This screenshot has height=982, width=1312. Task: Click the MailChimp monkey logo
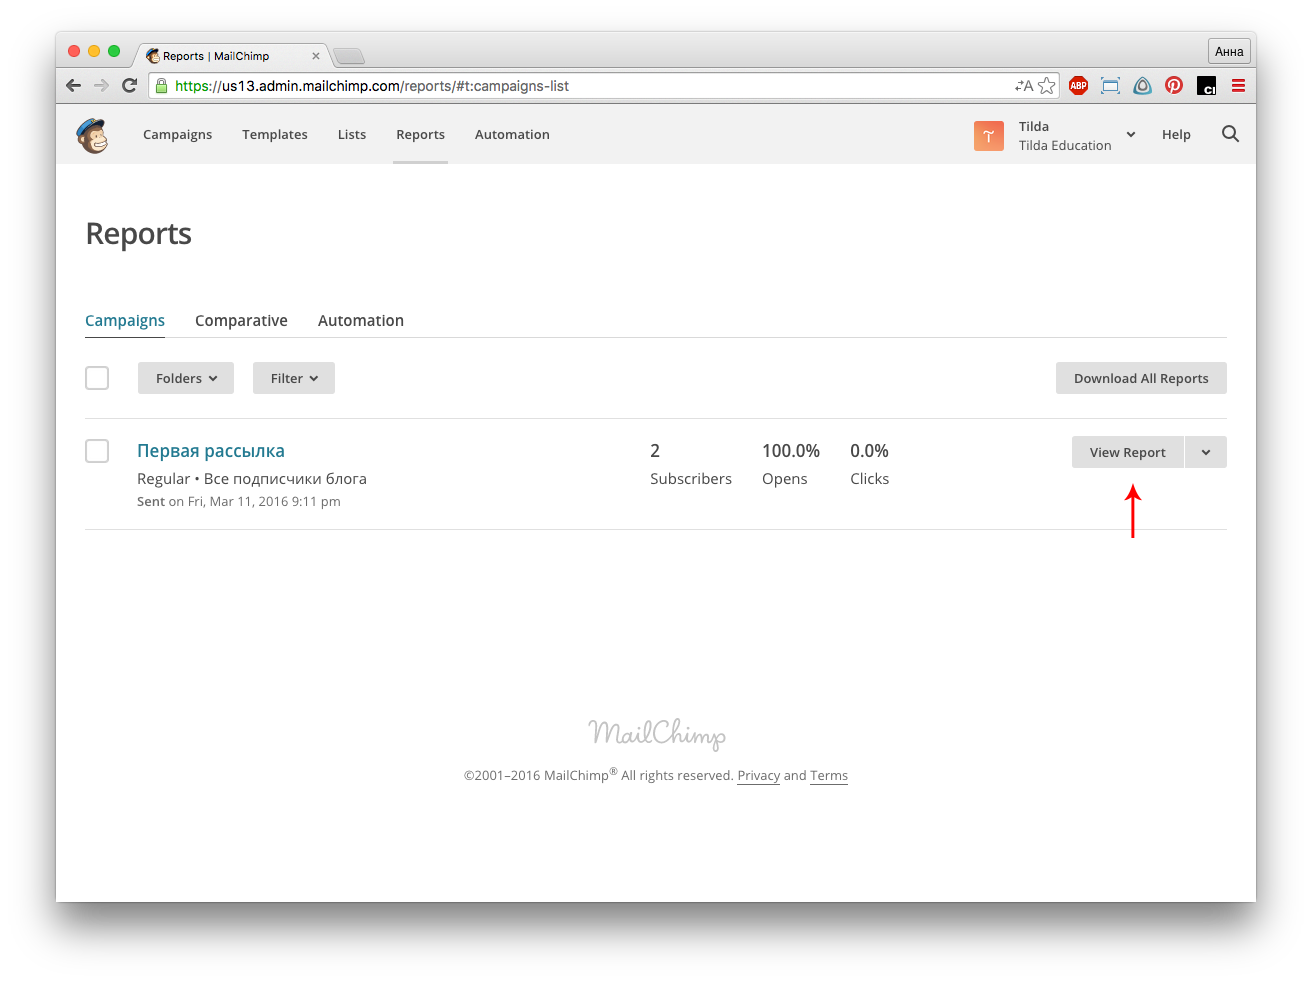click(93, 135)
